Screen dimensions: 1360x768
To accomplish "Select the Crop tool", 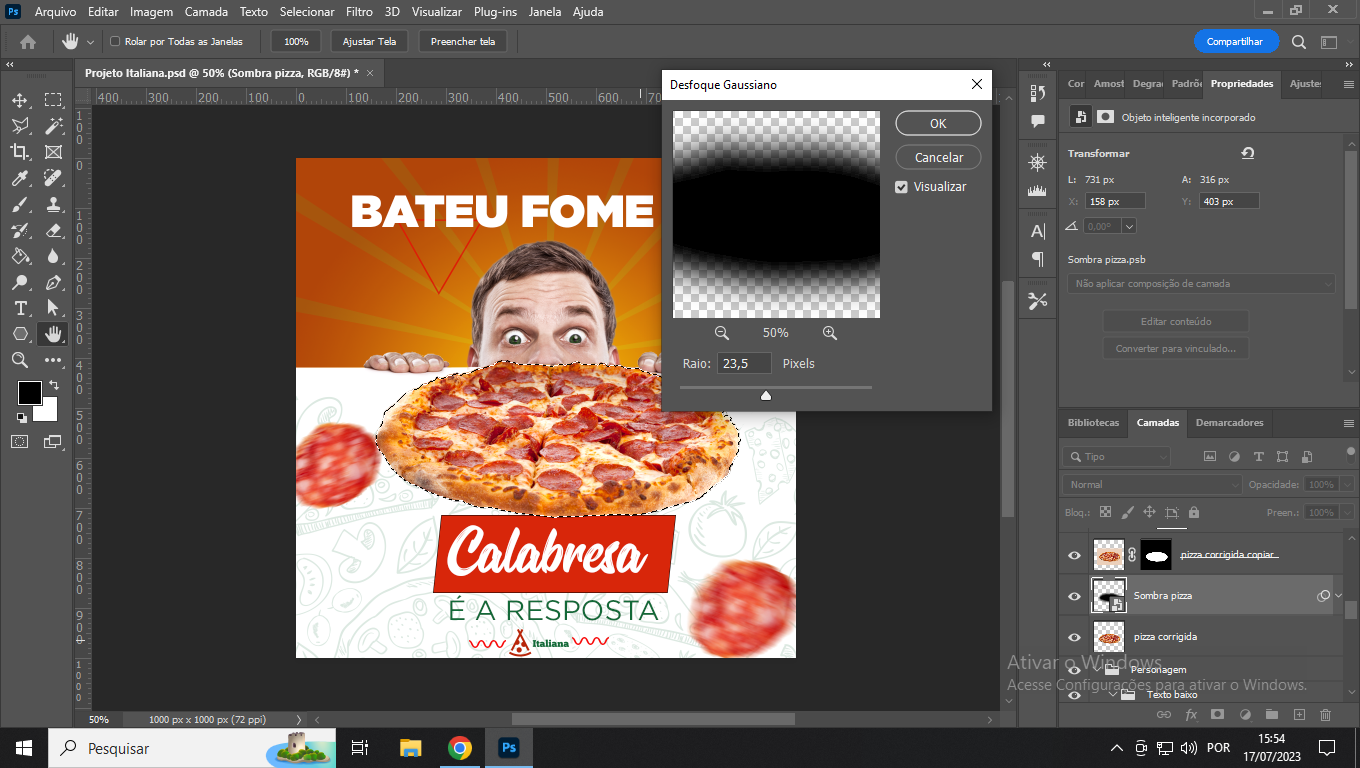I will tap(20, 152).
